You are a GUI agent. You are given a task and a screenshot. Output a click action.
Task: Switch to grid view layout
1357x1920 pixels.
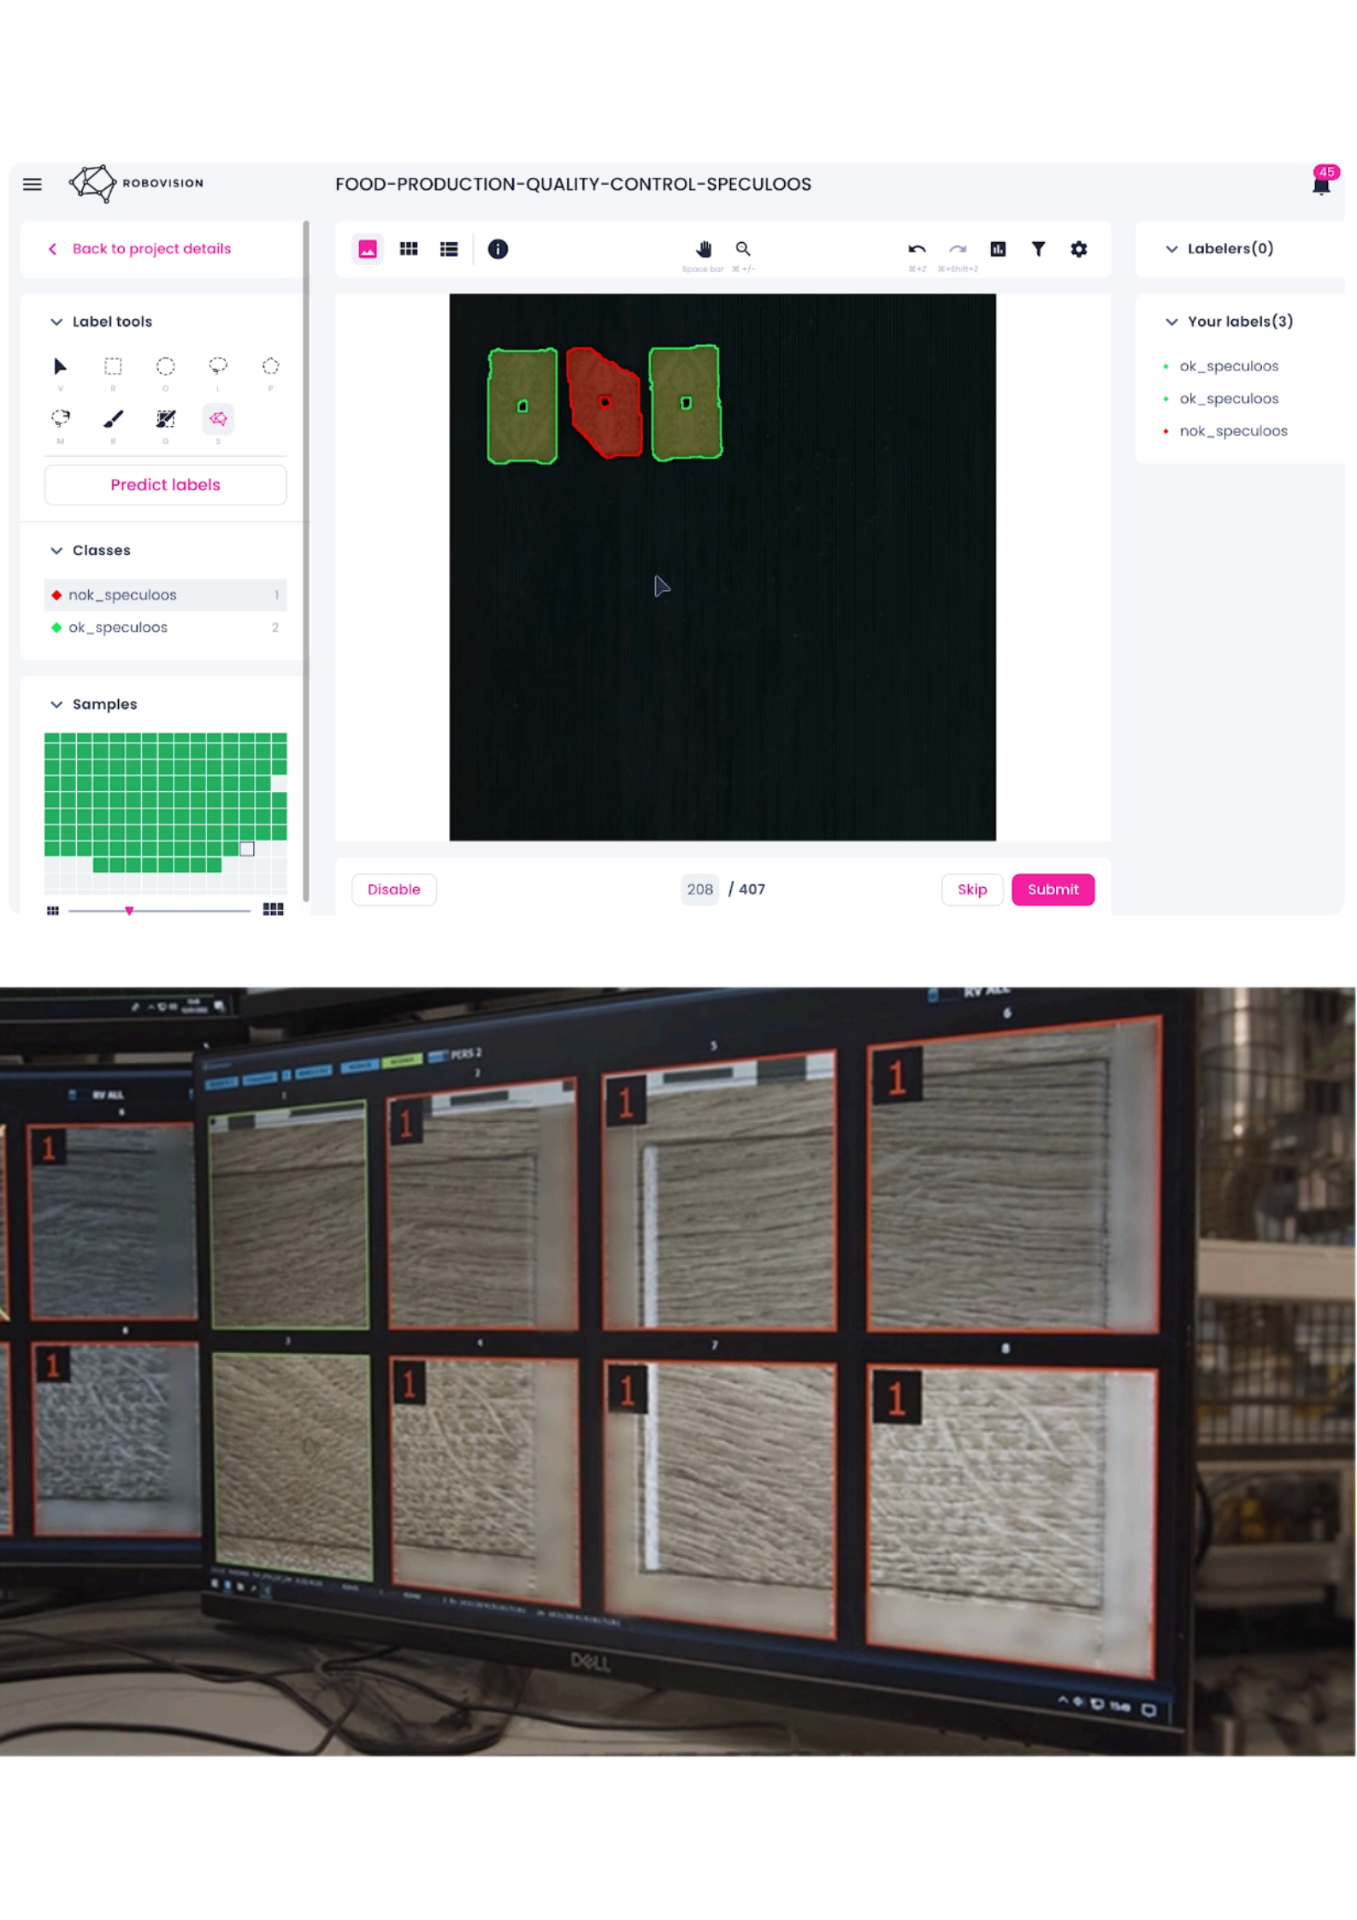[409, 249]
